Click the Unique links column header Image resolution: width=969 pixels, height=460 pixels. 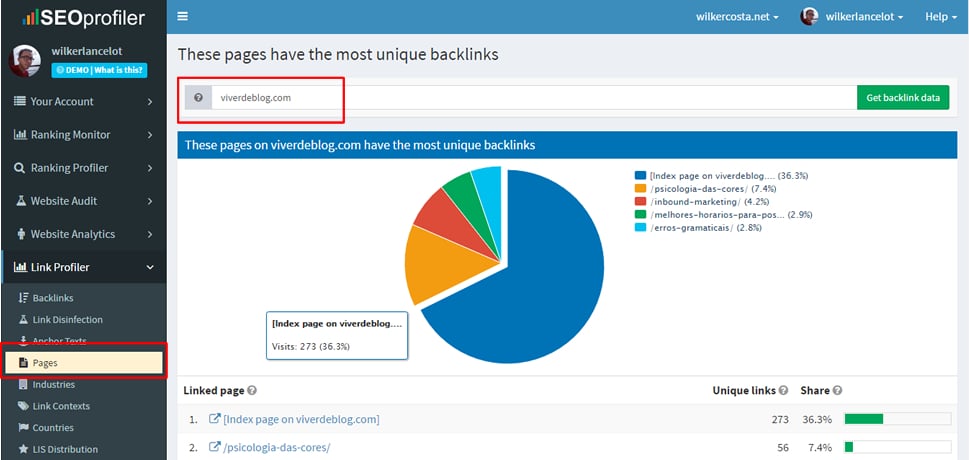(x=744, y=391)
